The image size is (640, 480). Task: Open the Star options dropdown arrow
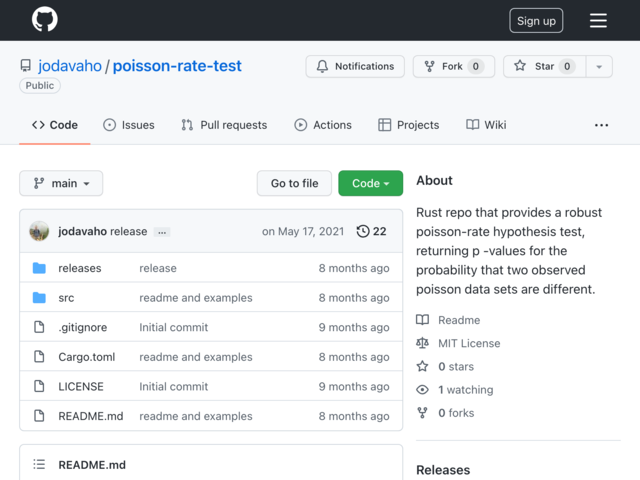click(x=599, y=67)
